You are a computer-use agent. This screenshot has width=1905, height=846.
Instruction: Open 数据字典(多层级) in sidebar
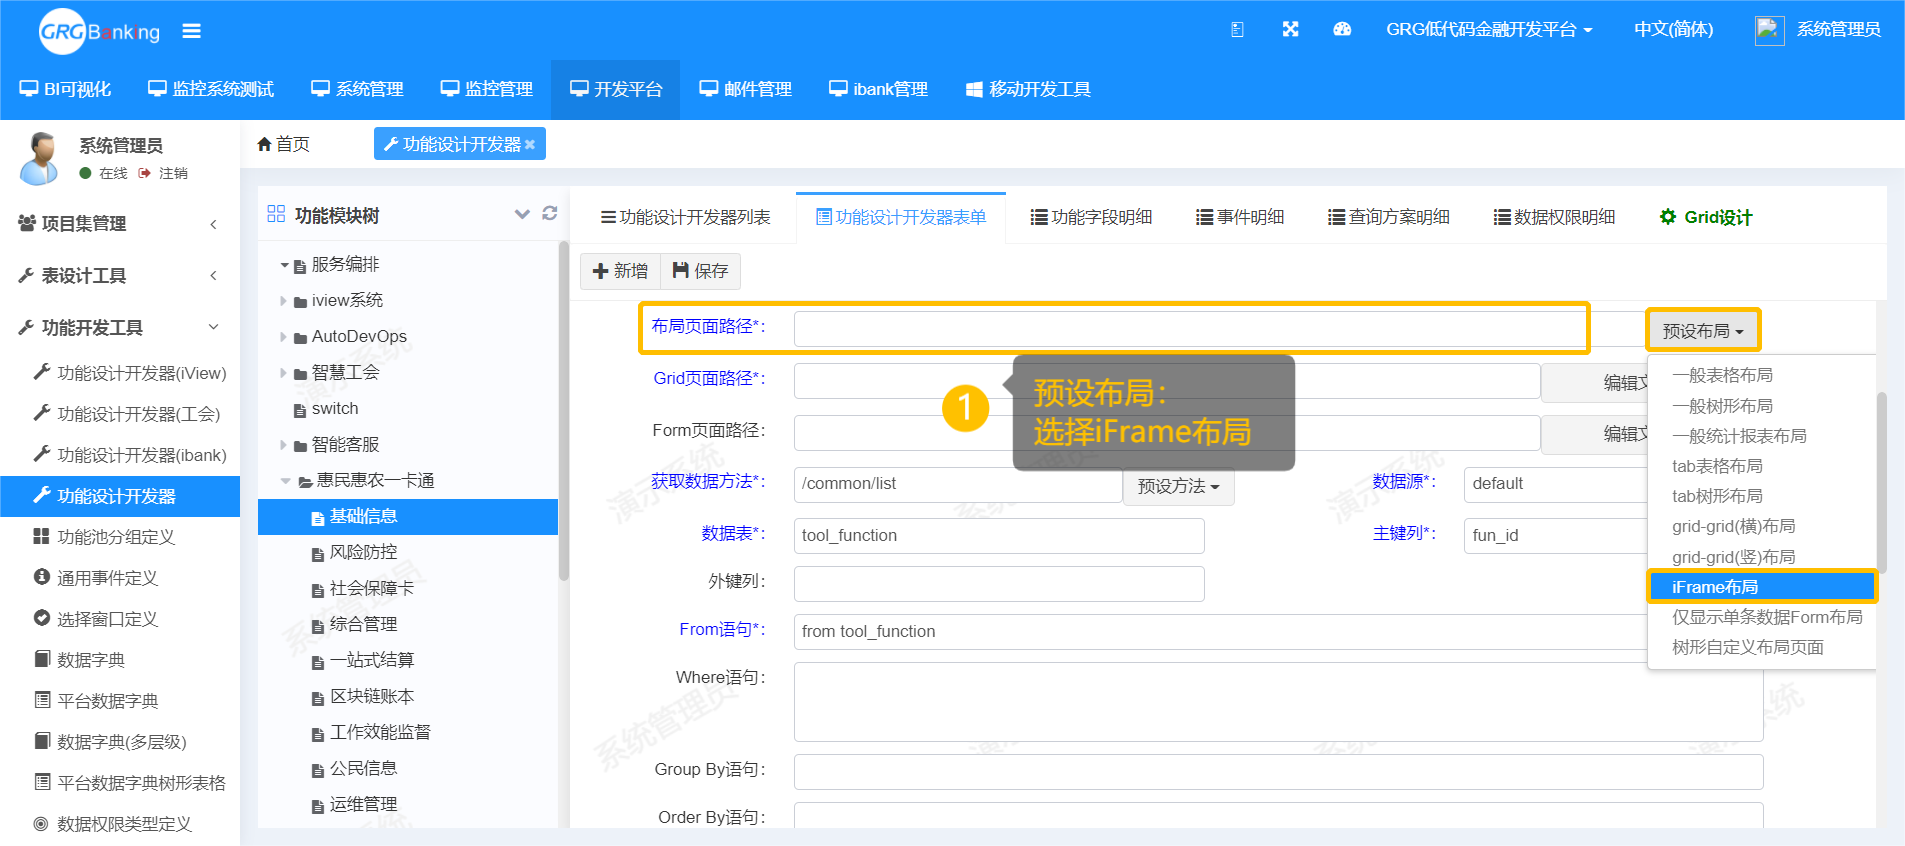tap(110, 742)
